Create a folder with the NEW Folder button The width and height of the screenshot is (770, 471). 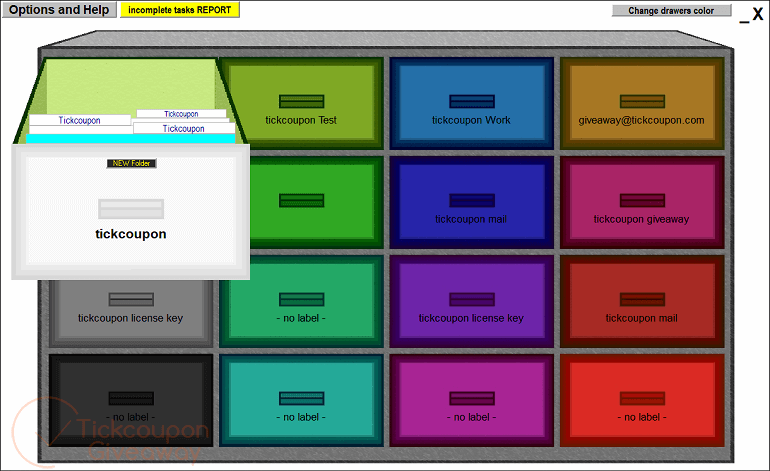coord(132,163)
